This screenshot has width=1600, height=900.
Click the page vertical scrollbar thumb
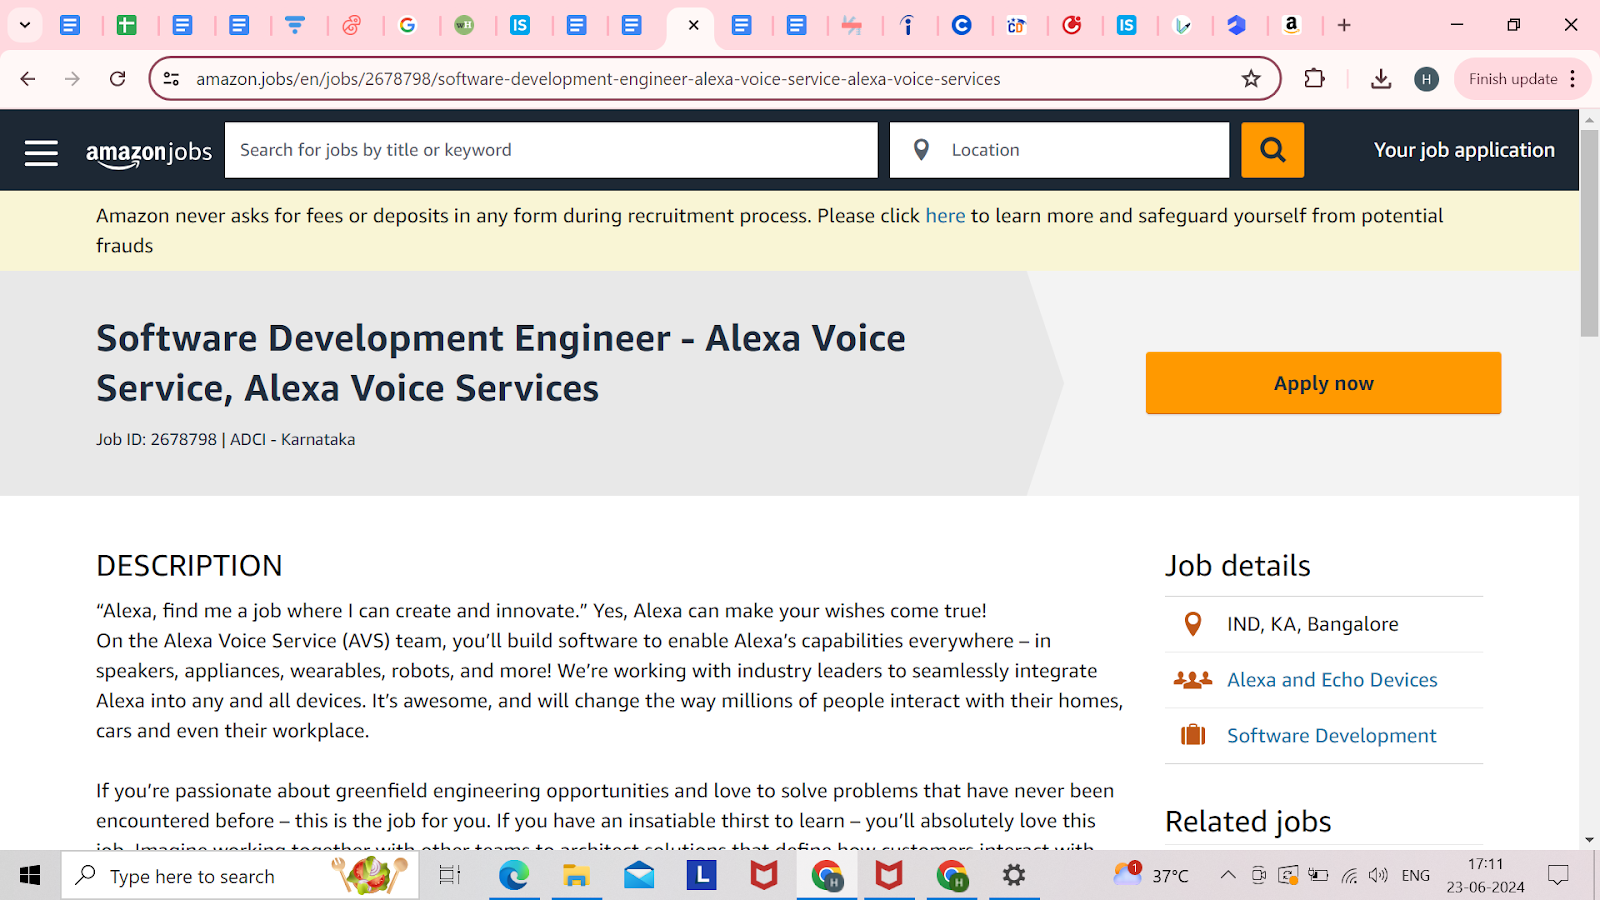coord(1589,232)
